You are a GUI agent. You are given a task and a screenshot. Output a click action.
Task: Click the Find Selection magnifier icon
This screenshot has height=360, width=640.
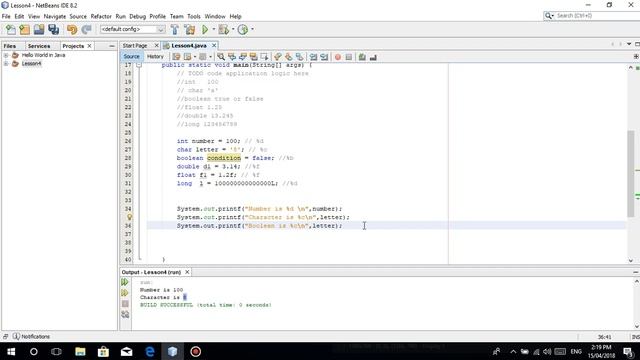click(221, 57)
